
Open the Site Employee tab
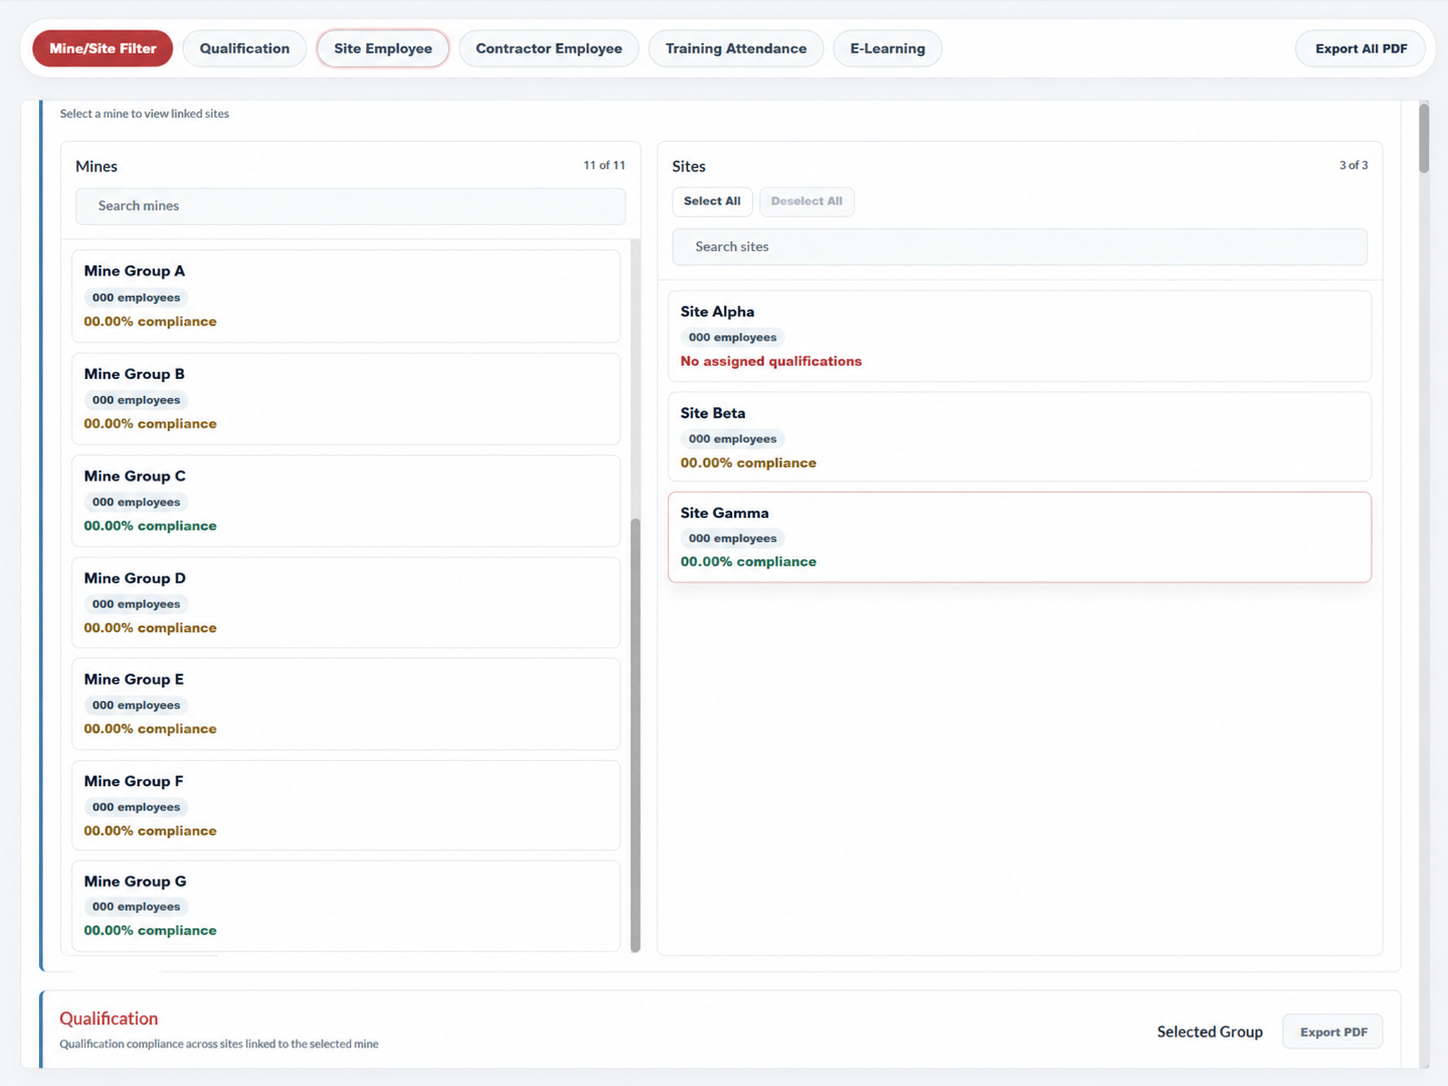[383, 48]
